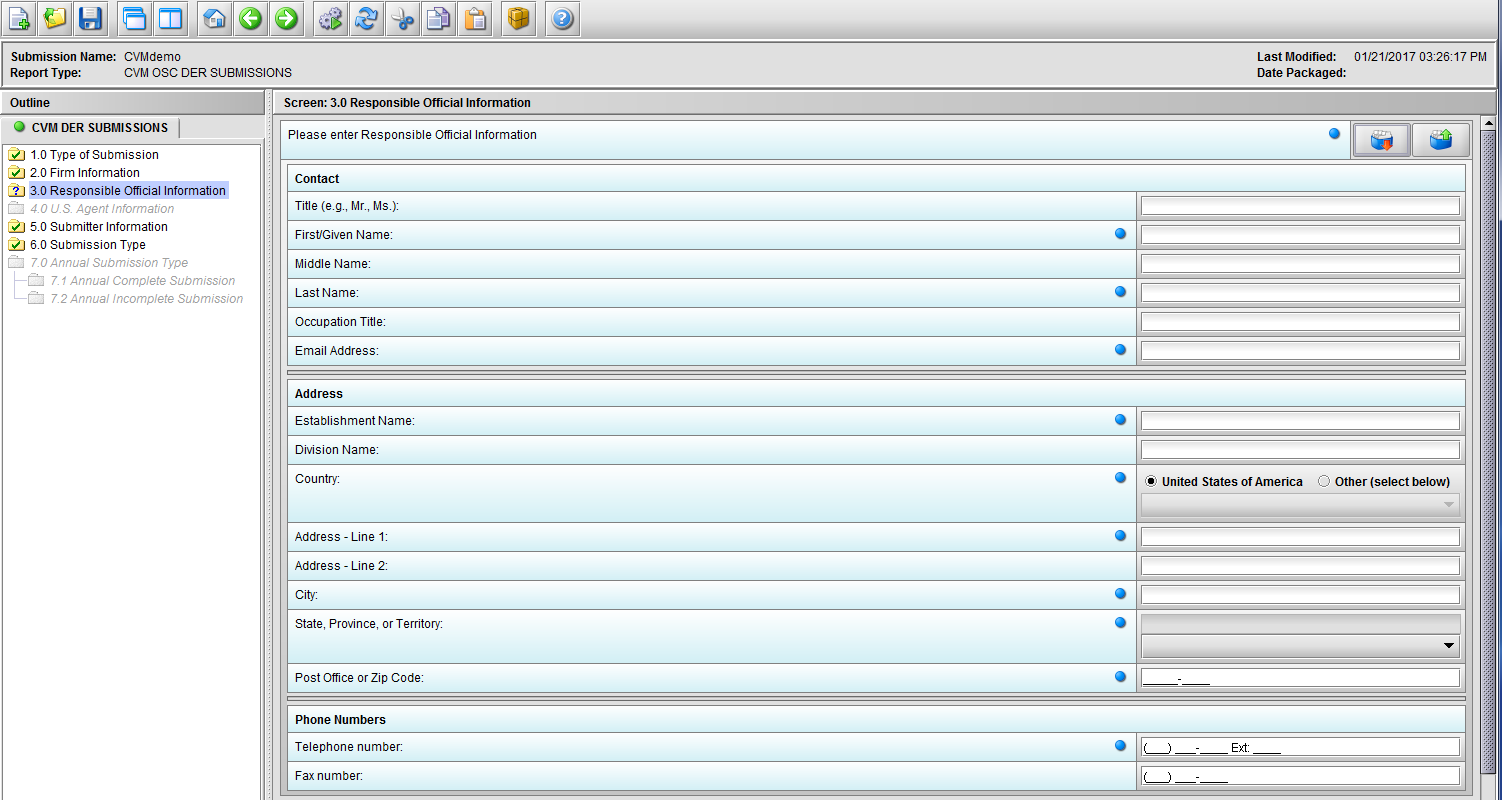
Task: Open 1.0 Type of Submission in outline
Action: pos(94,154)
